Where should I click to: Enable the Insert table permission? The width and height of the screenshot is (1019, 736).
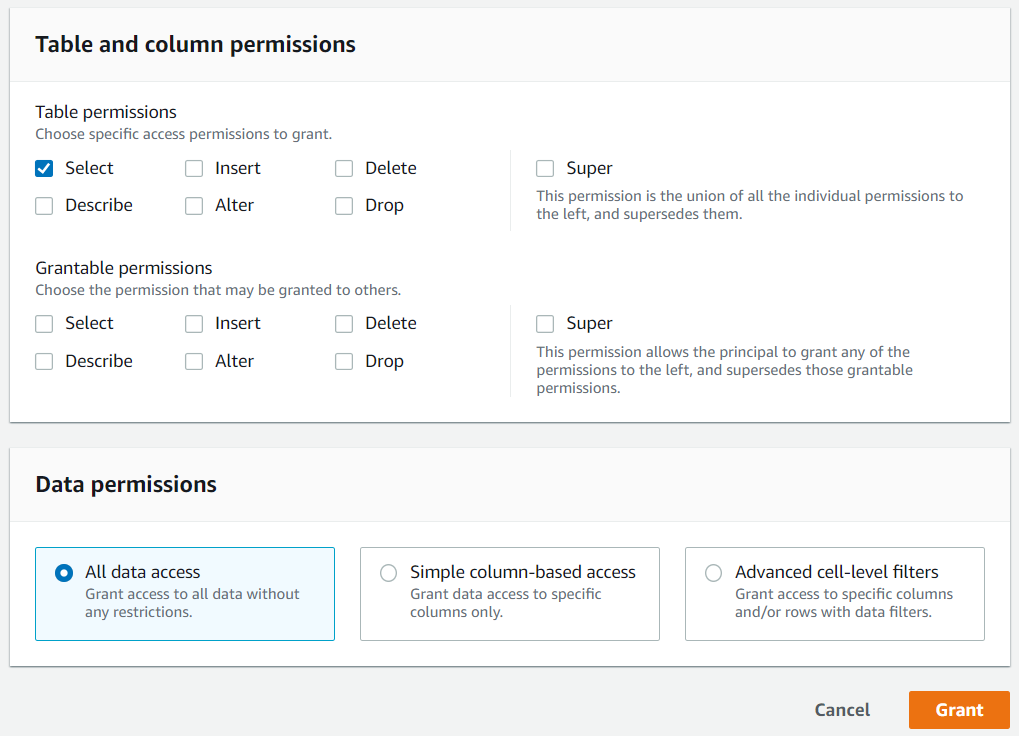pyautogui.click(x=194, y=169)
